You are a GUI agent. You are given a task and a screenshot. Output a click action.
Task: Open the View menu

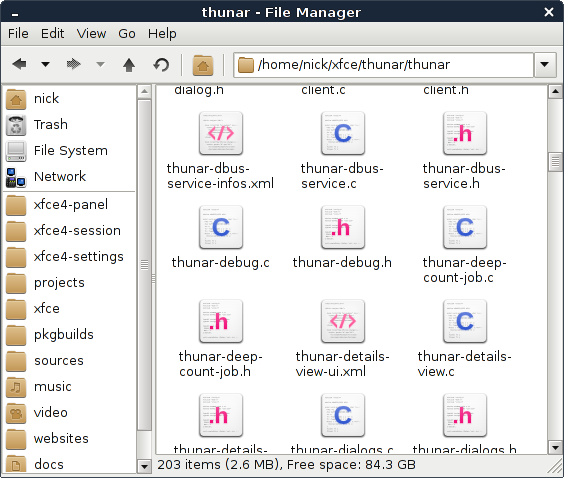click(91, 34)
